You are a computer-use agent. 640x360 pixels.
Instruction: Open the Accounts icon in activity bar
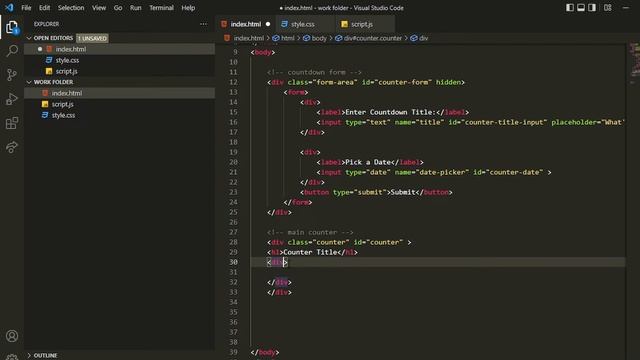(x=12, y=336)
